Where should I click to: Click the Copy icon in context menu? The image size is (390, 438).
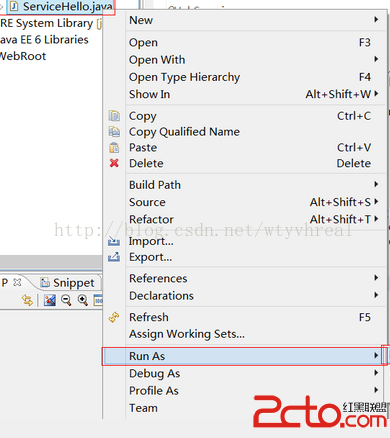[114, 116]
